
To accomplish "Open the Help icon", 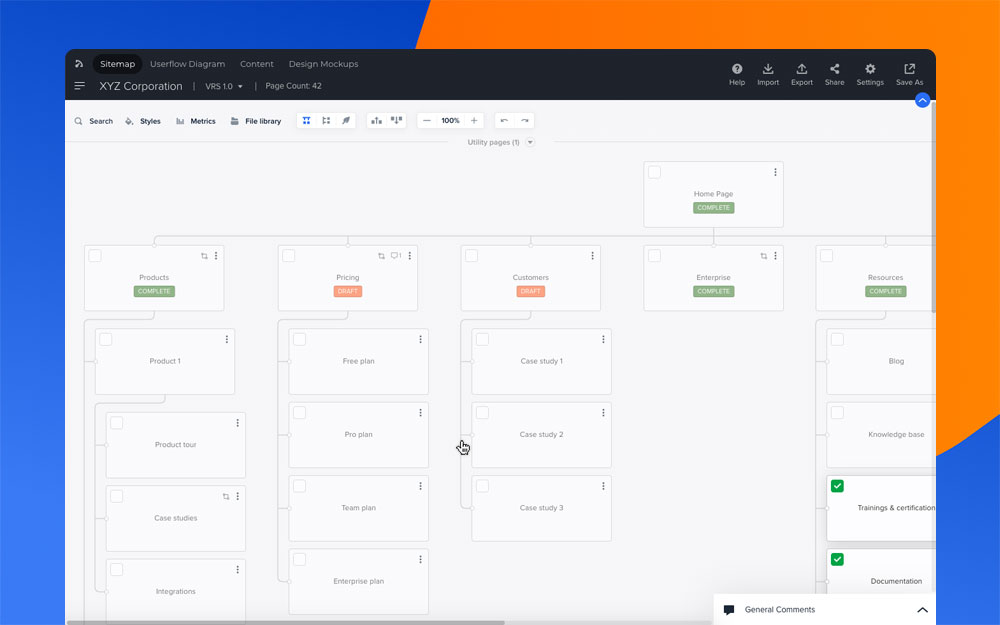I will pyautogui.click(x=737, y=70).
